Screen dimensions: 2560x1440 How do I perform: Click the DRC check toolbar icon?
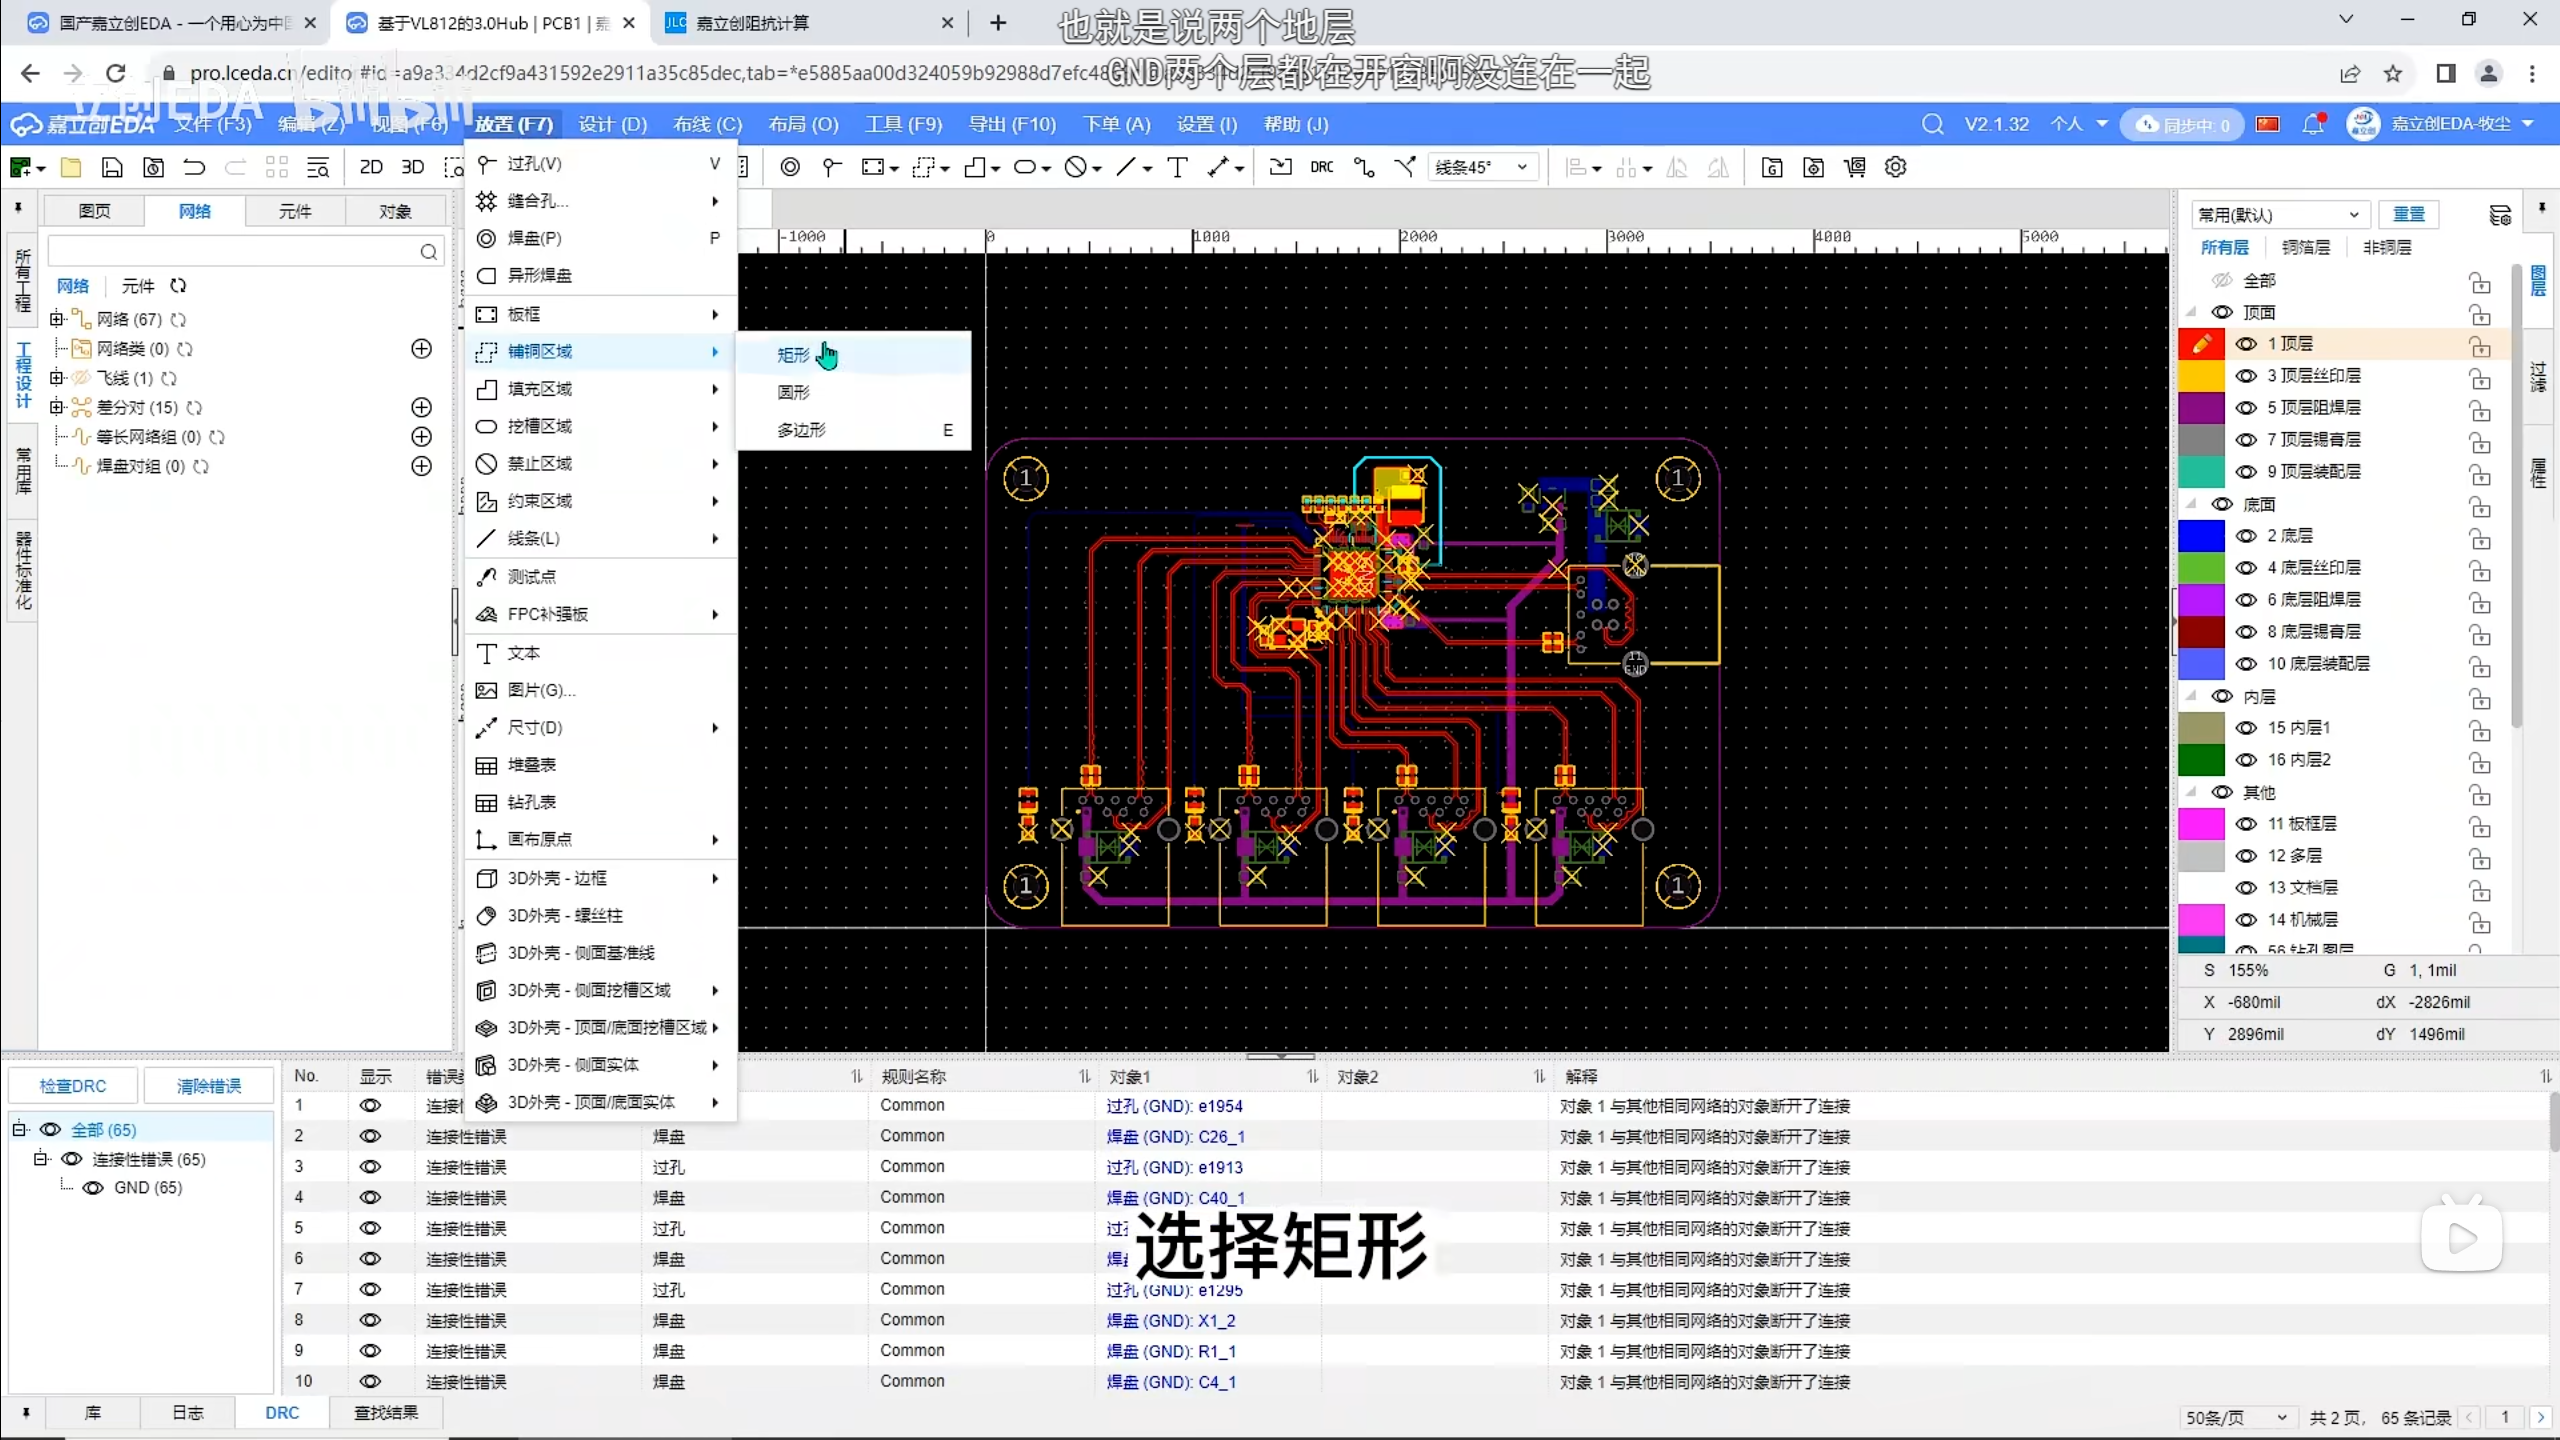coord(1321,167)
